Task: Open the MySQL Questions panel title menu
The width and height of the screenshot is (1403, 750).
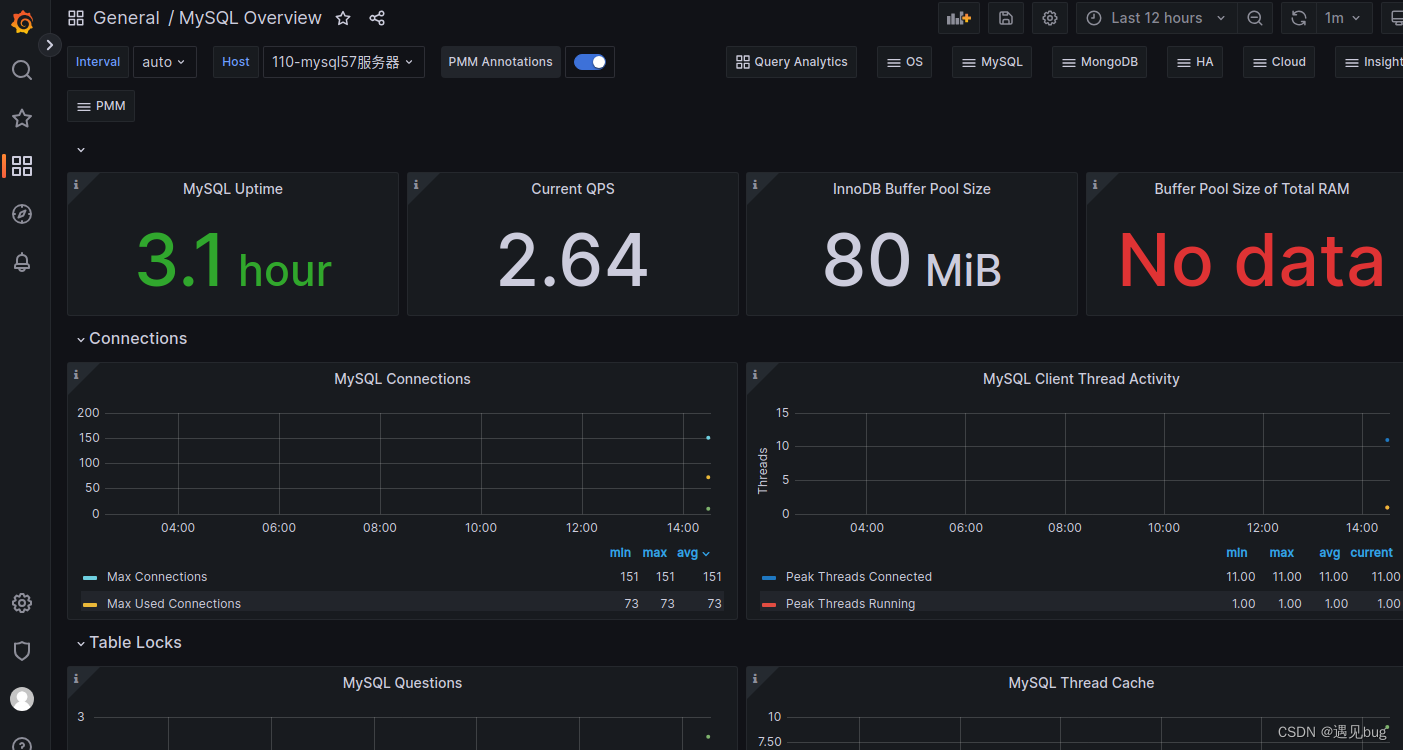Action: 402,683
